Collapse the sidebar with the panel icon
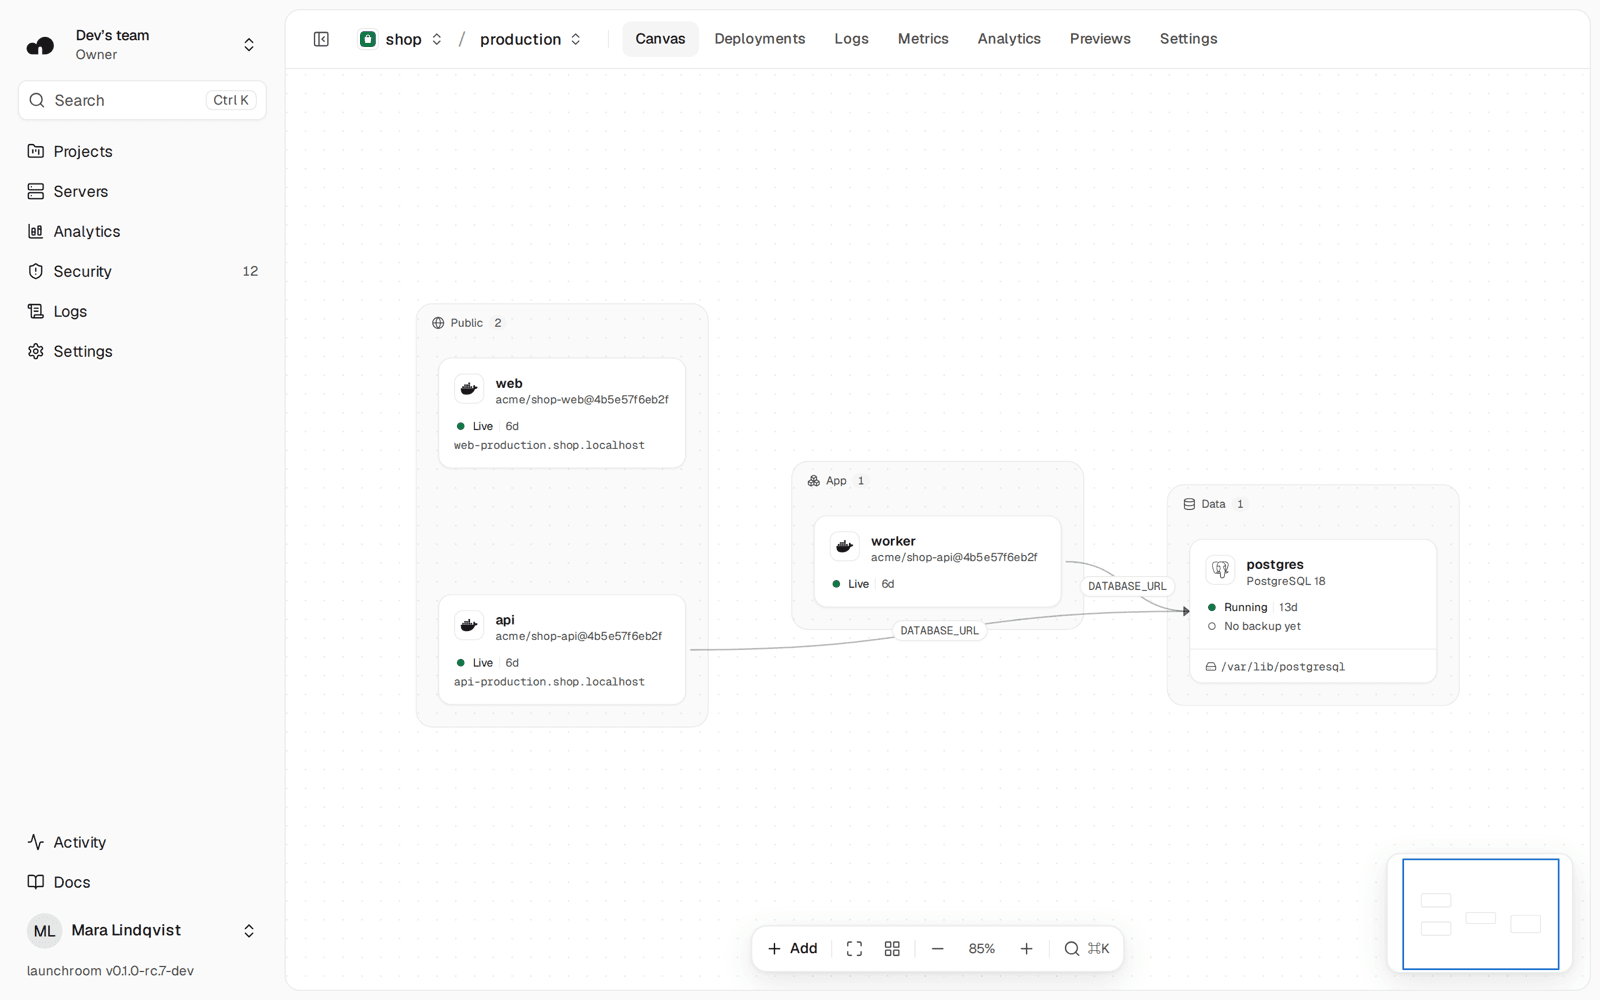This screenshot has width=1600, height=1000. pos(321,39)
